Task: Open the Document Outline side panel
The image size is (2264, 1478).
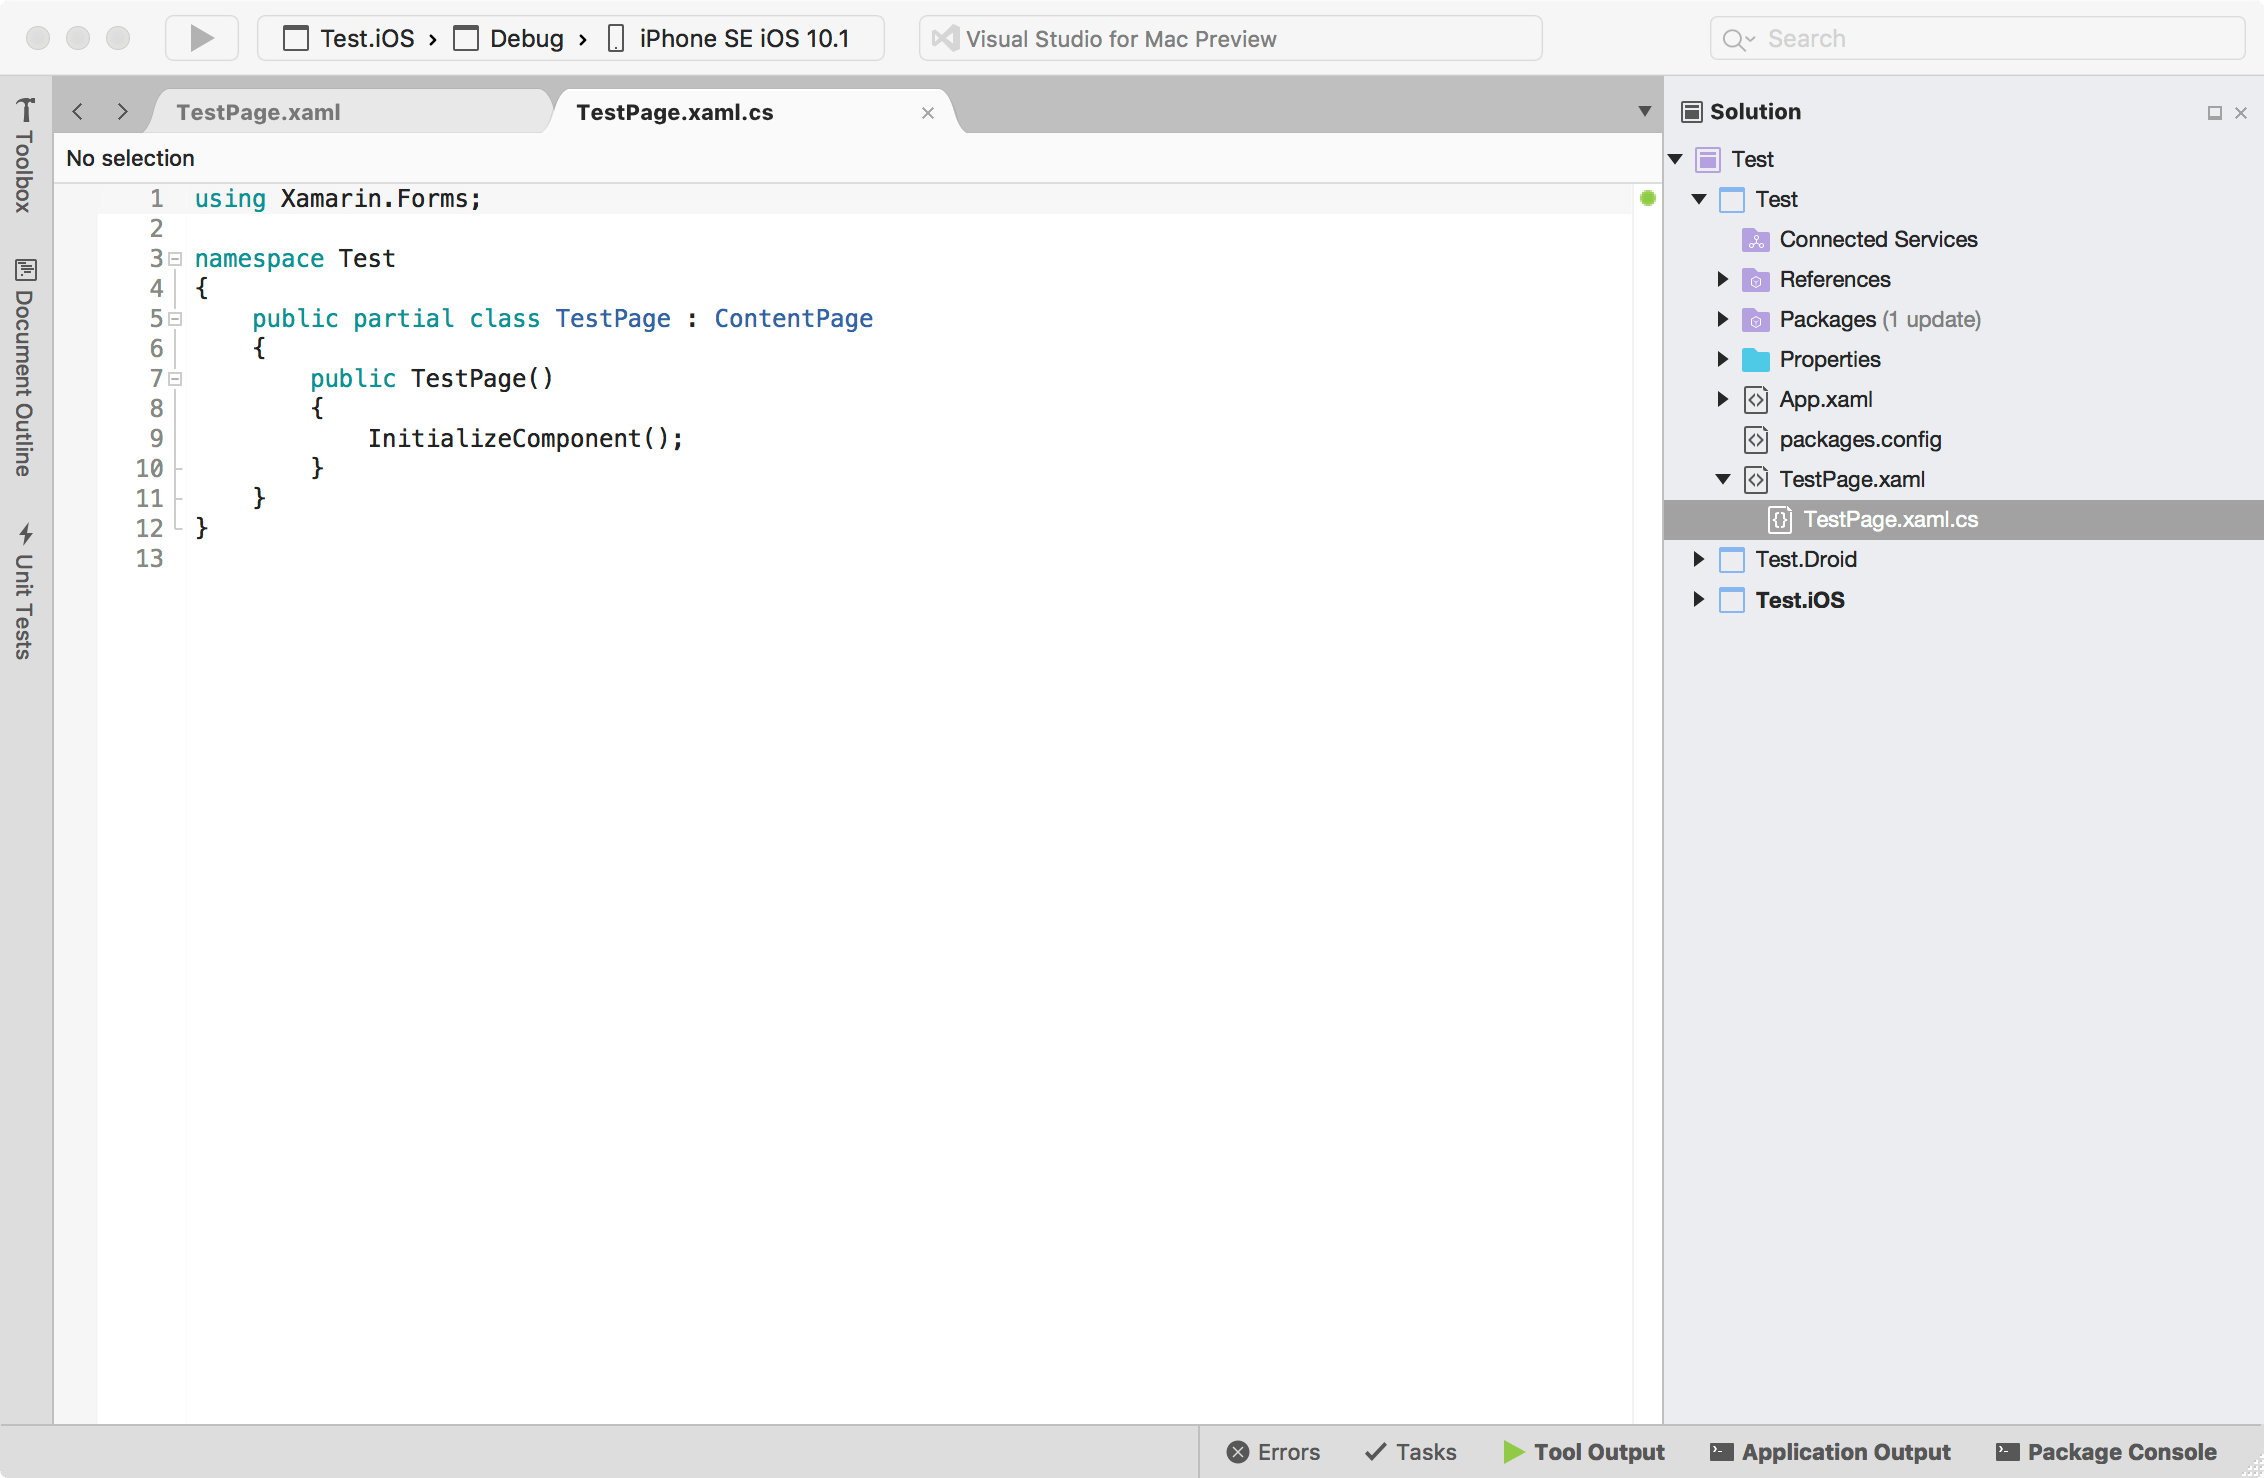Action: [24, 367]
